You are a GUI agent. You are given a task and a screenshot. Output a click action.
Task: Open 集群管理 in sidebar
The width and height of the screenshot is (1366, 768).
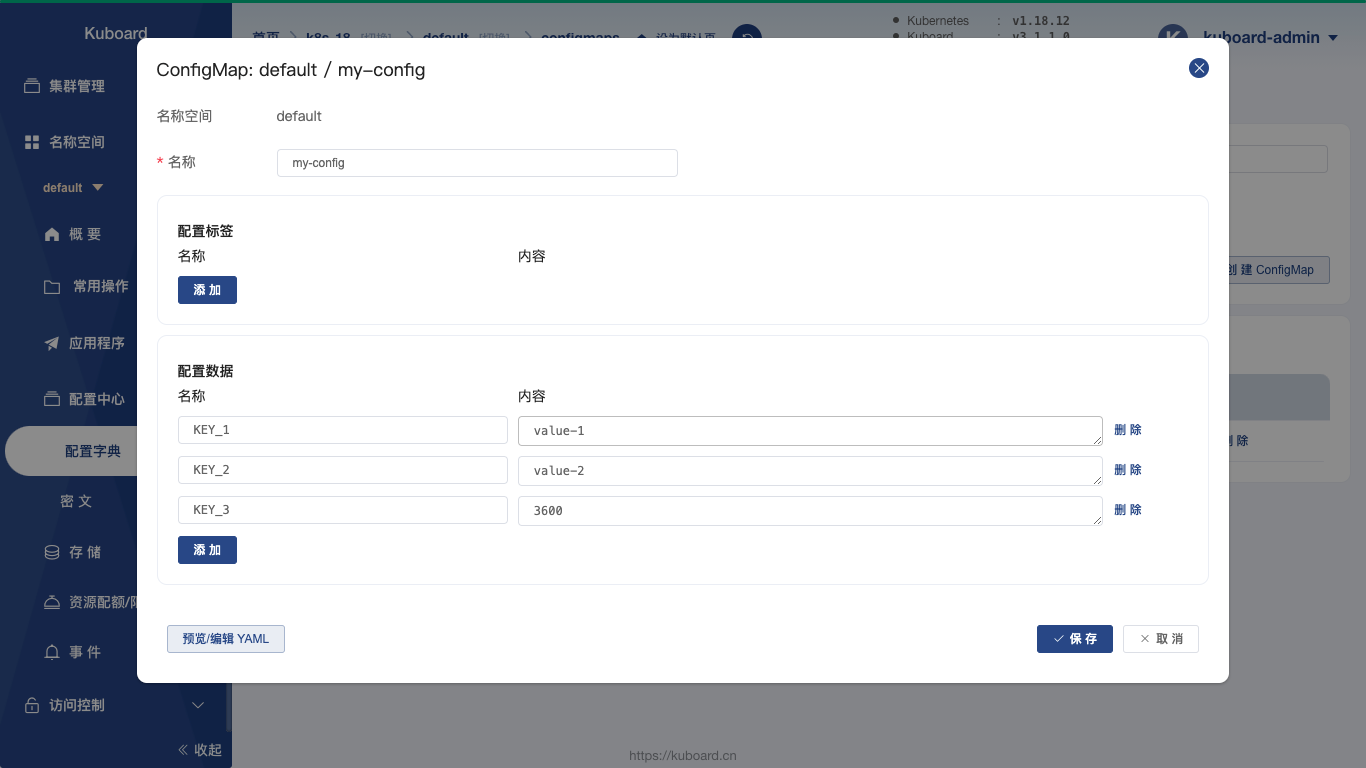[77, 86]
